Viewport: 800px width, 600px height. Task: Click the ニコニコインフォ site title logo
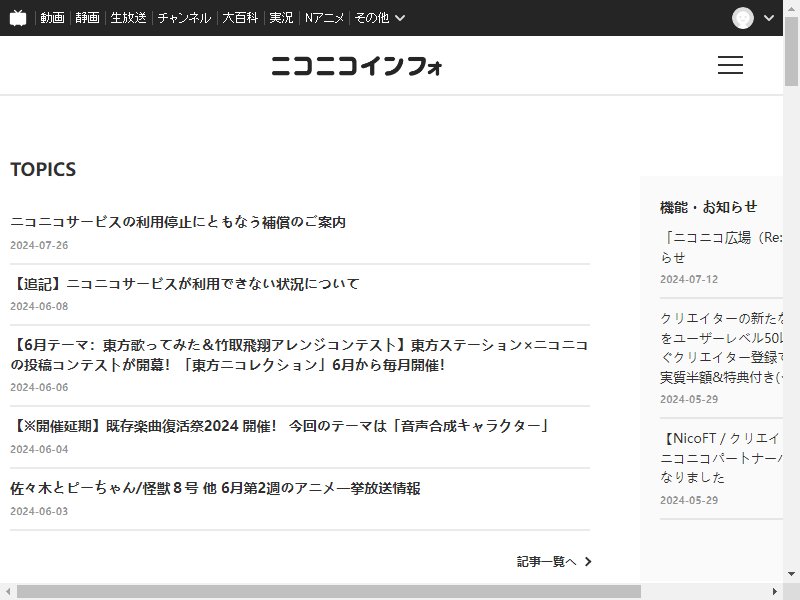pyautogui.click(x=357, y=66)
